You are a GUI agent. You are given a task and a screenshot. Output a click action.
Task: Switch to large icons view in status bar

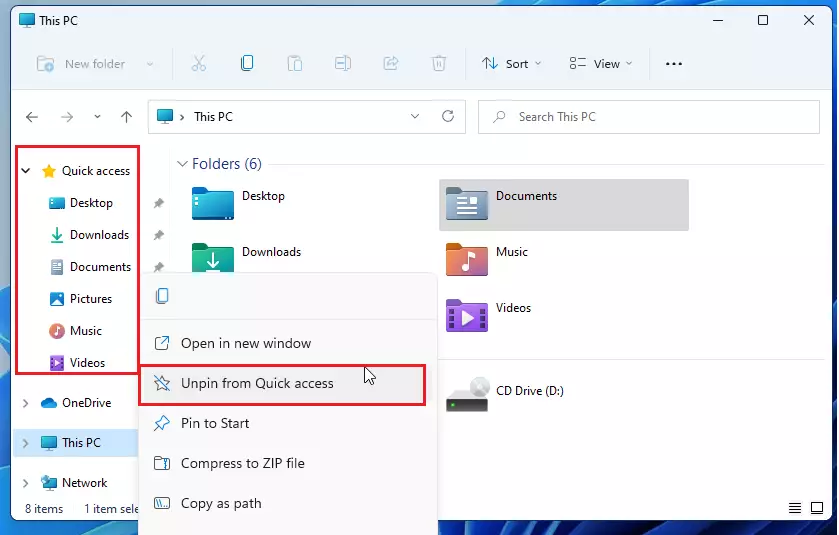[817, 508]
